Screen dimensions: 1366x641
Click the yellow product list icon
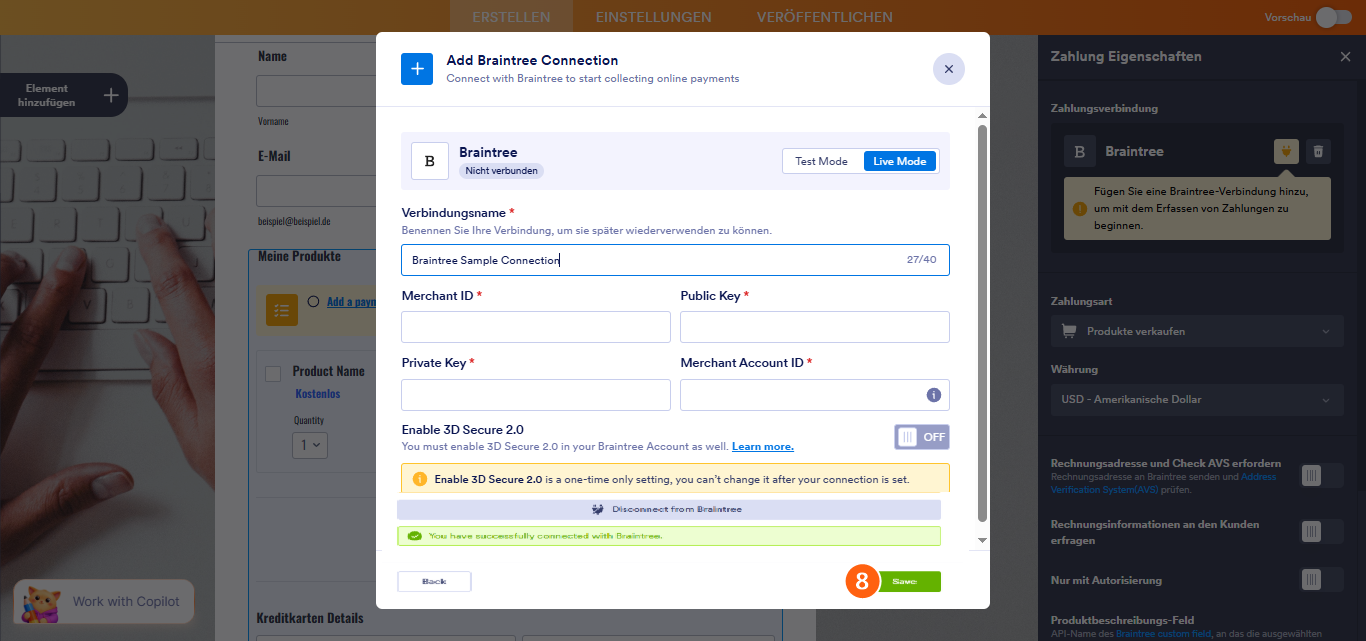[x=282, y=310]
